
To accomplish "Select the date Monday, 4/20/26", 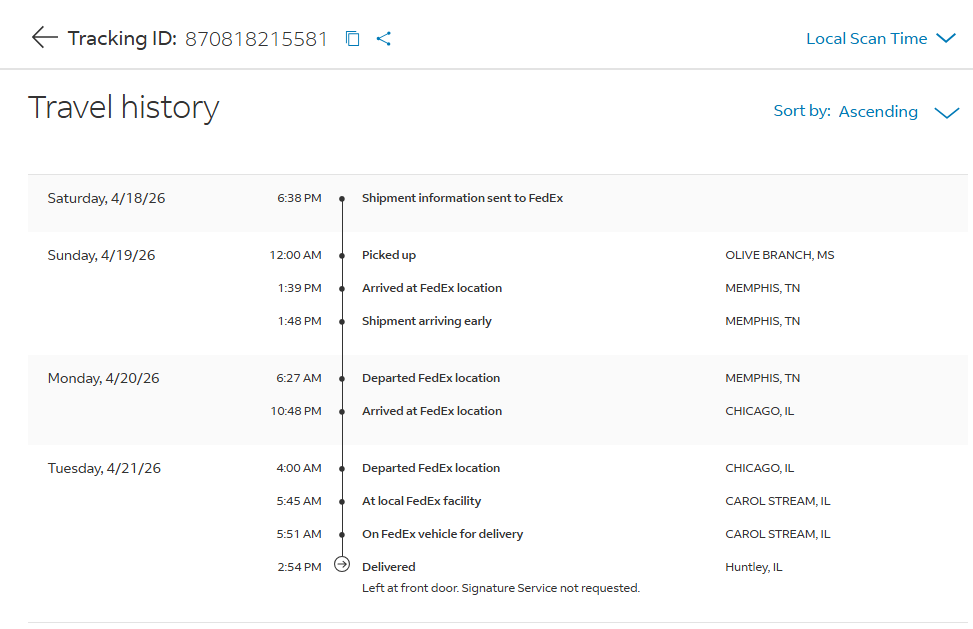I will pyautogui.click(x=104, y=378).
